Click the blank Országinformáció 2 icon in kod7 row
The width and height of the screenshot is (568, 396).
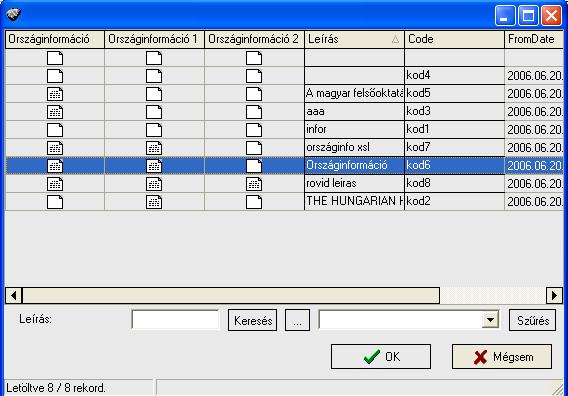254,148
